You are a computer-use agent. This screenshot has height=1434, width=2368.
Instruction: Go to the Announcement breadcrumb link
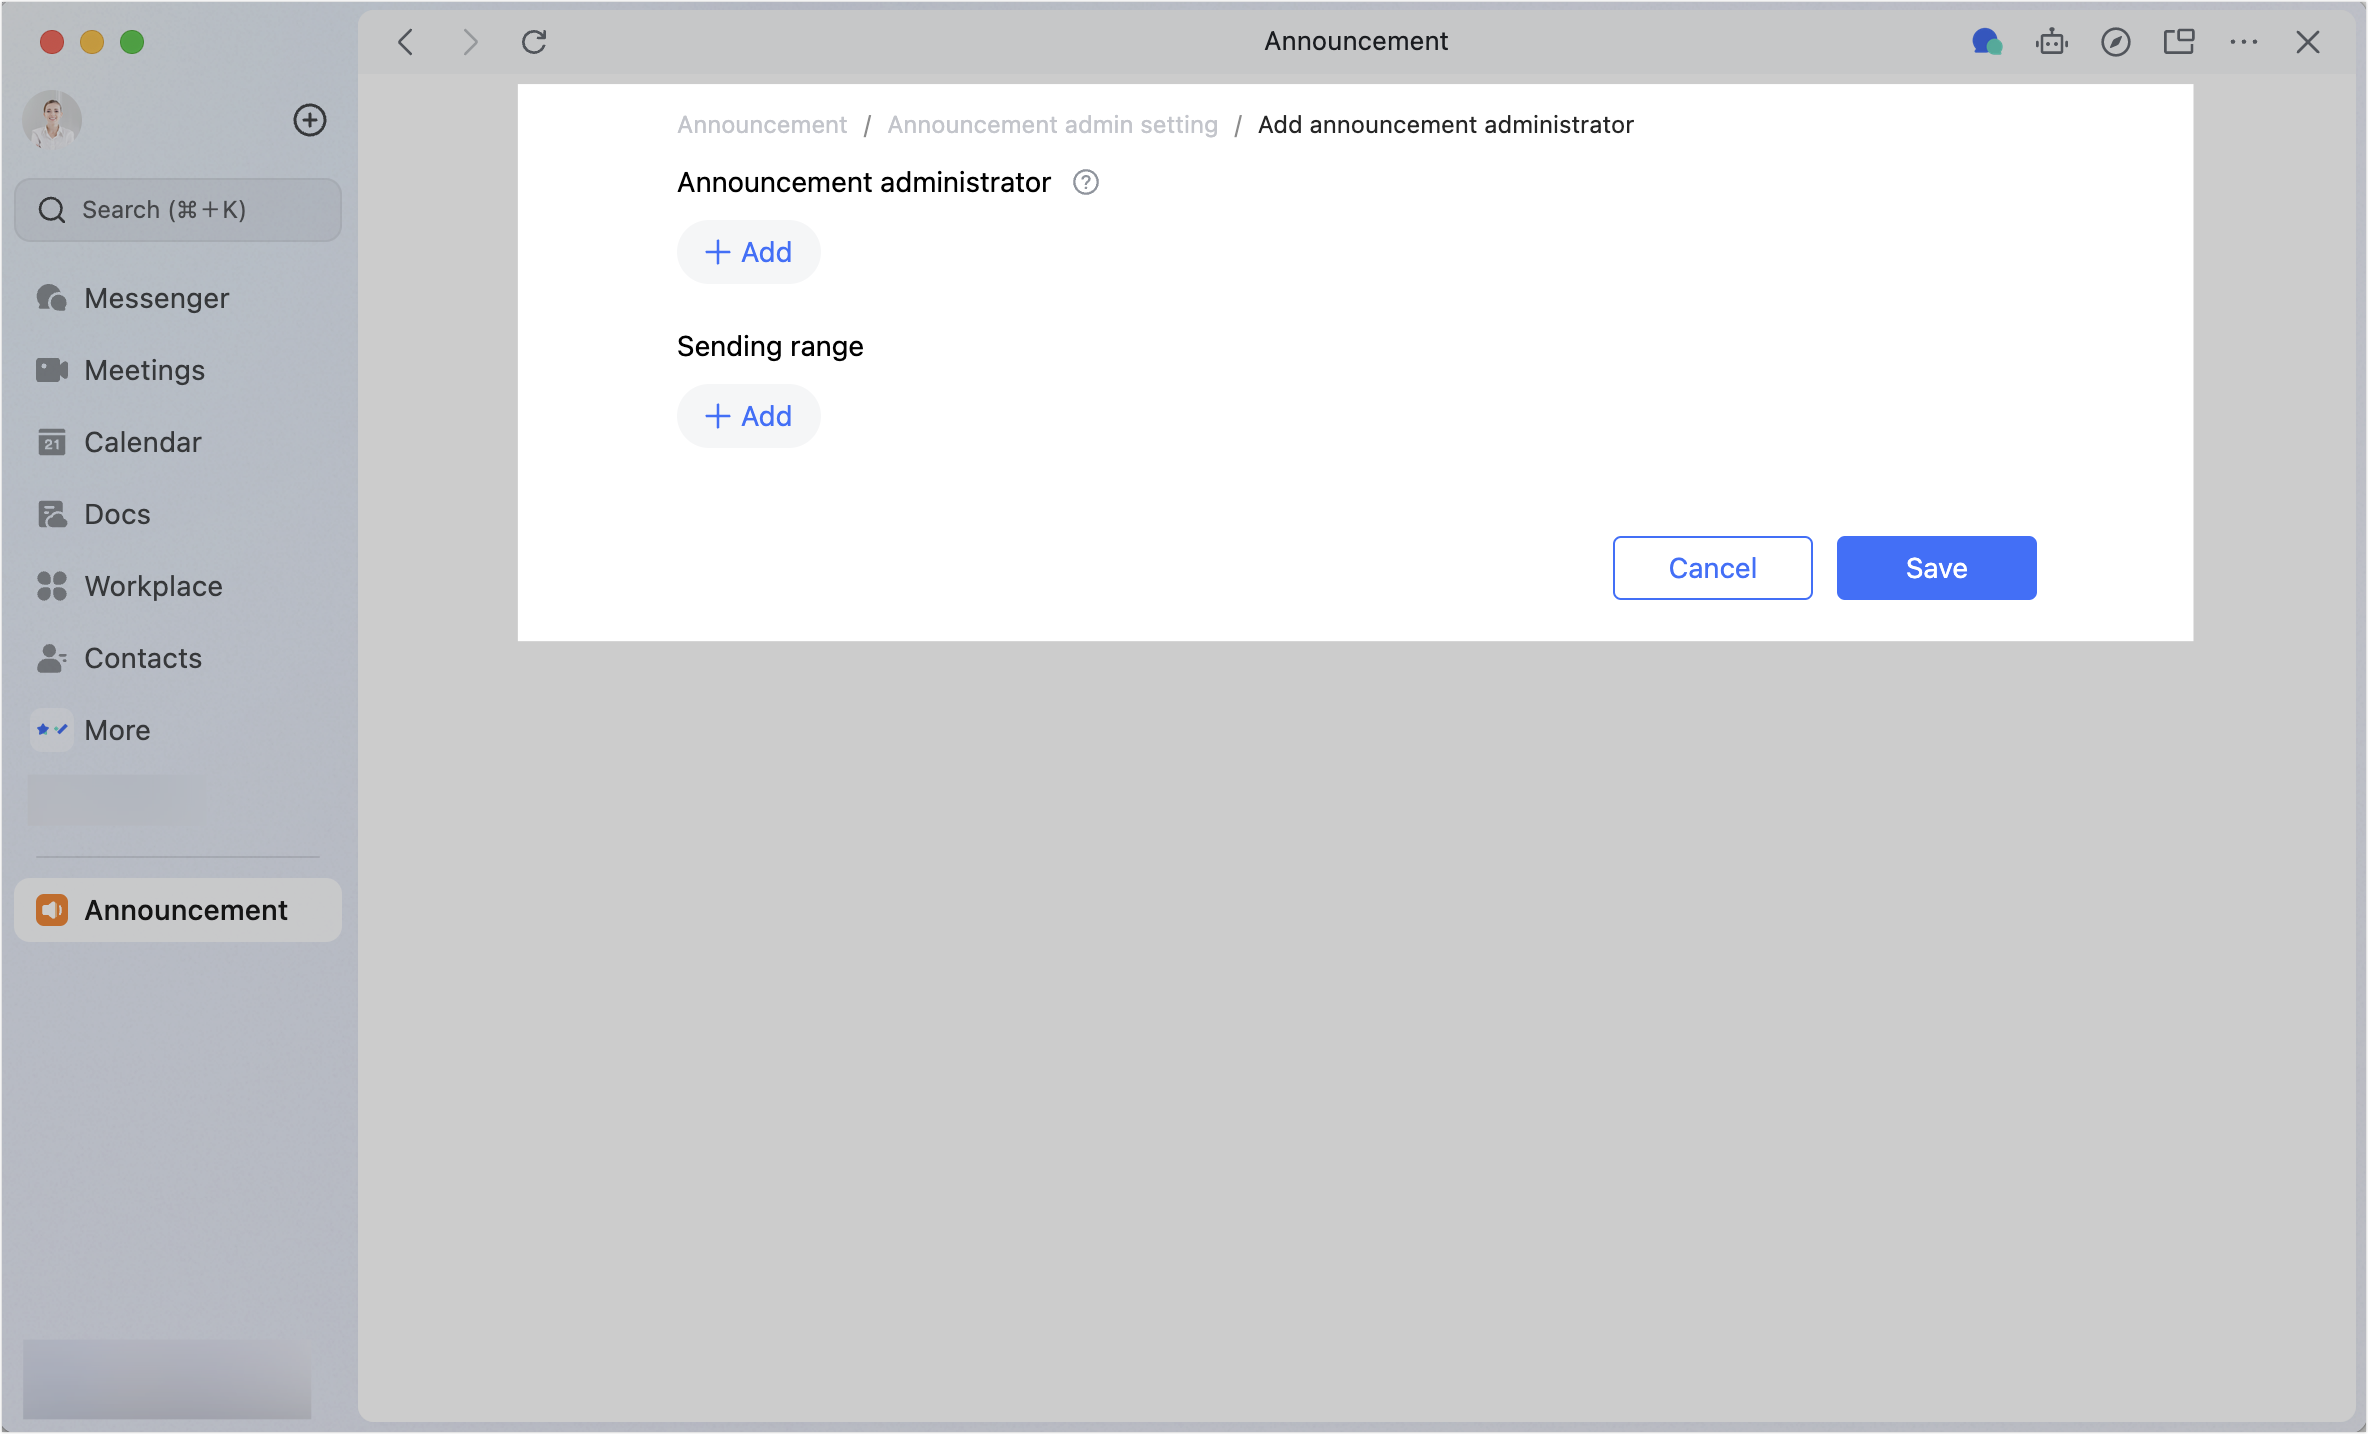pos(762,125)
